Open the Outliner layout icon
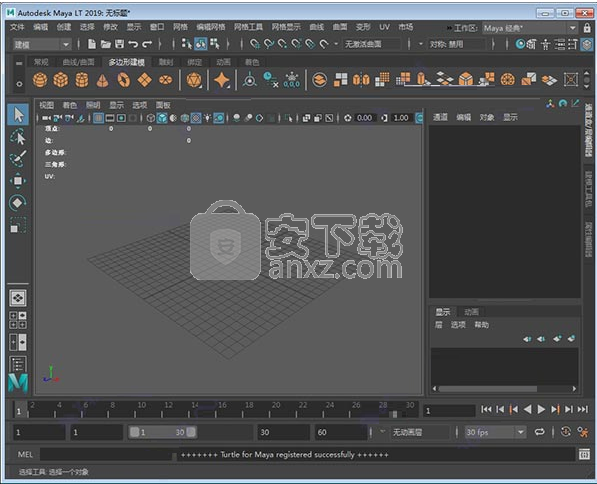 [18, 364]
